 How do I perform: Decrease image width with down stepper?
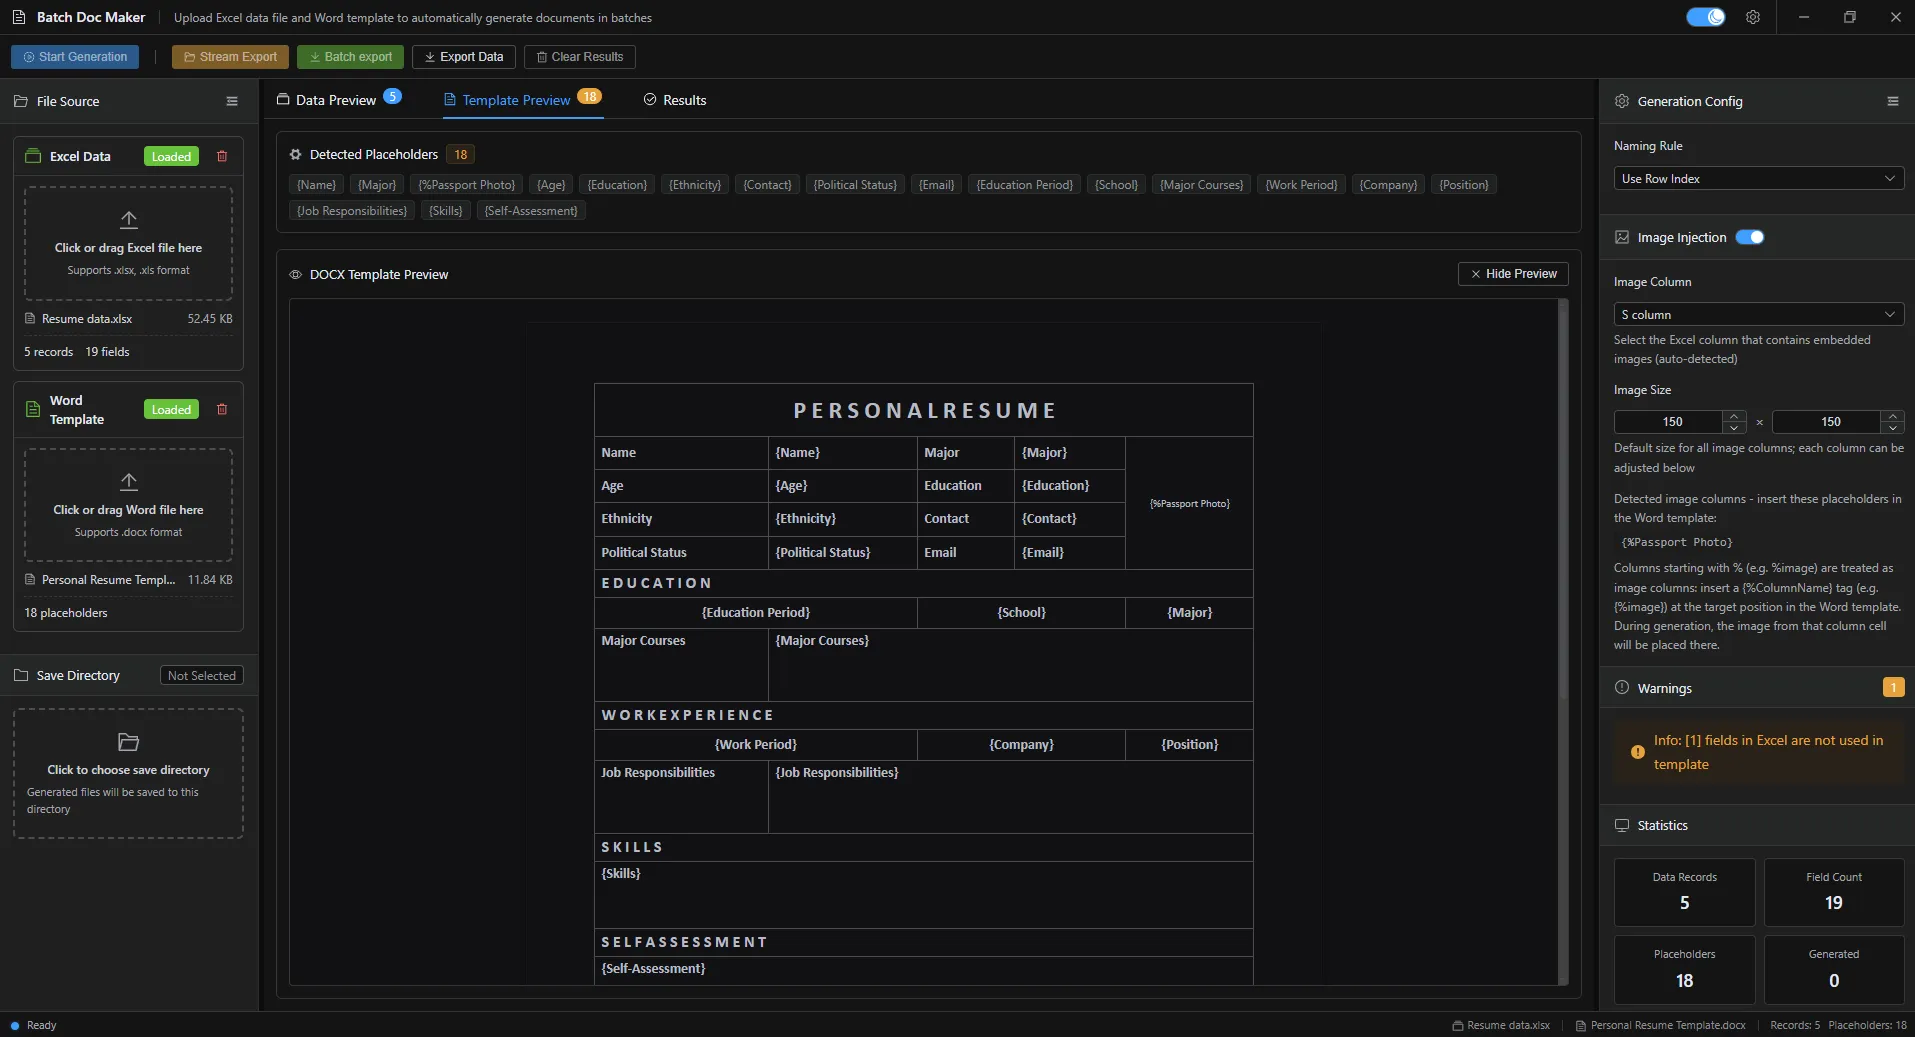pos(1734,427)
